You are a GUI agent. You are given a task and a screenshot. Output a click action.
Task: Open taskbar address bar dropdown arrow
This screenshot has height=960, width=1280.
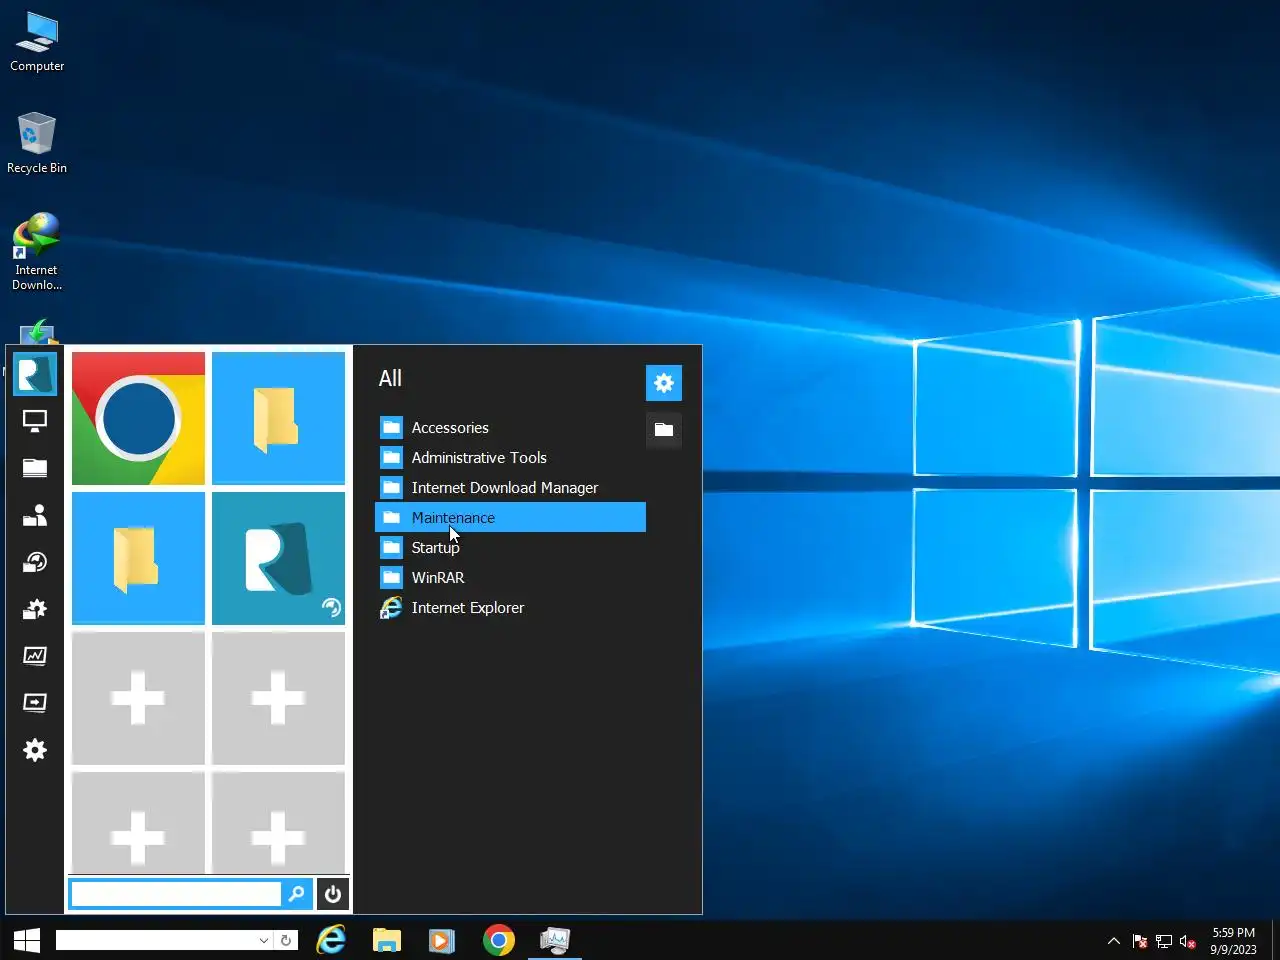tap(264, 940)
